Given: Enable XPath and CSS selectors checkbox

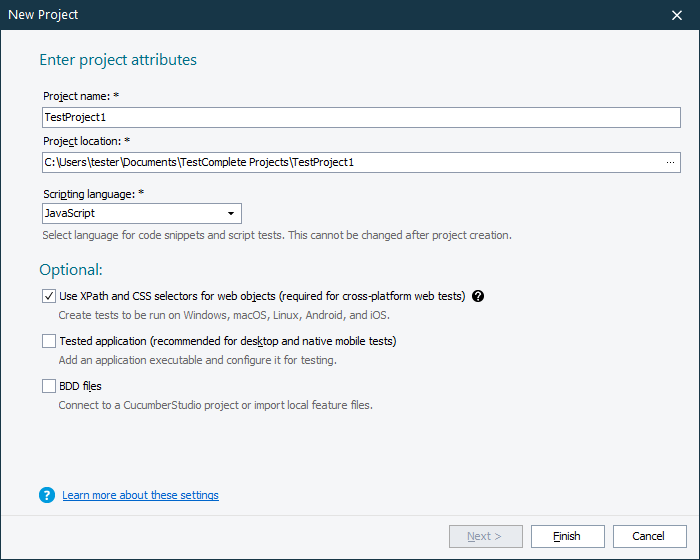Looking at the screenshot, I should [x=49, y=296].
